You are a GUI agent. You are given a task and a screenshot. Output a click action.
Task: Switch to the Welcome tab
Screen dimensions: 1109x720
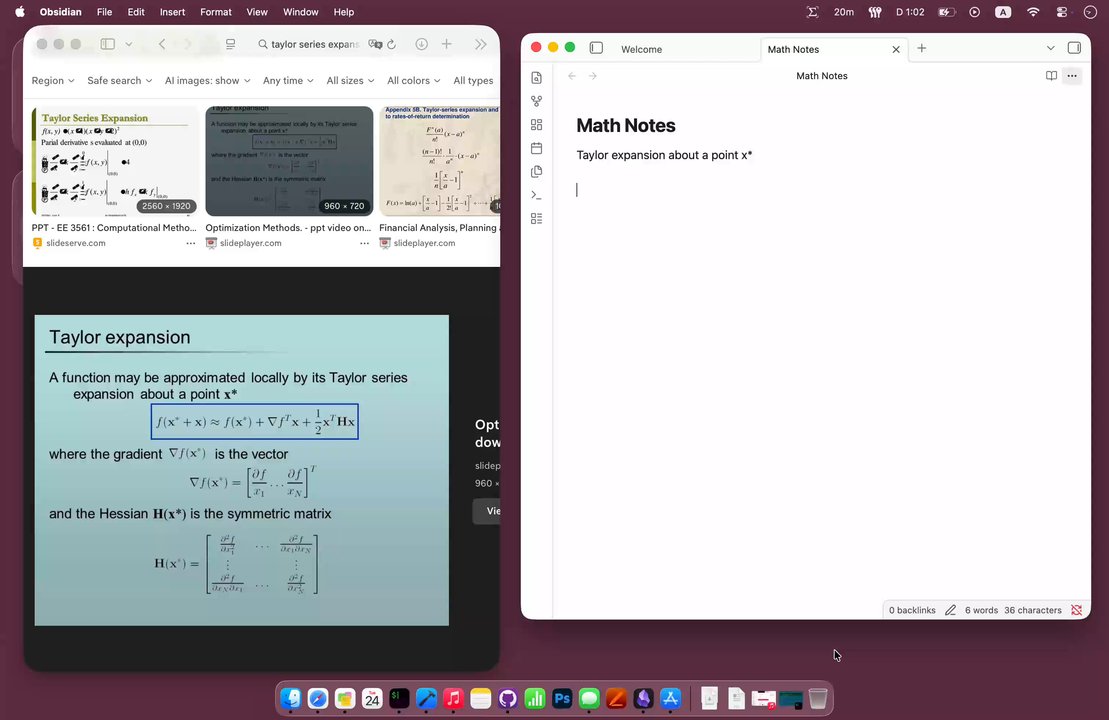[x=641, y=49]
